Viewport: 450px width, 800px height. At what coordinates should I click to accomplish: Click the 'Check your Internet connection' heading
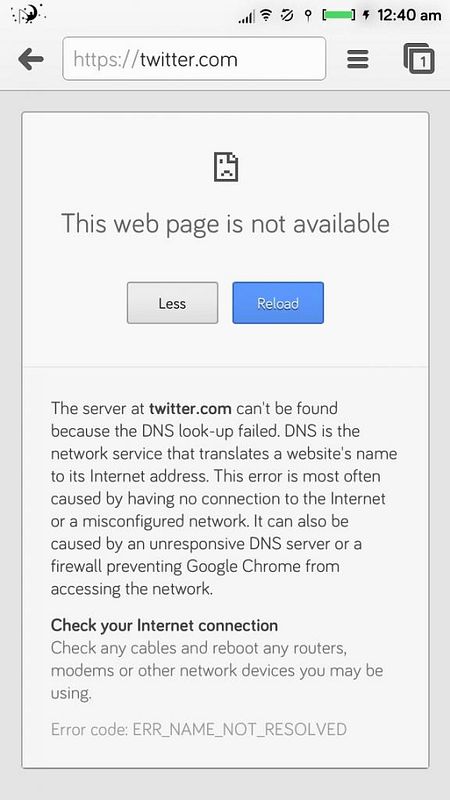(x=164, y=625)
